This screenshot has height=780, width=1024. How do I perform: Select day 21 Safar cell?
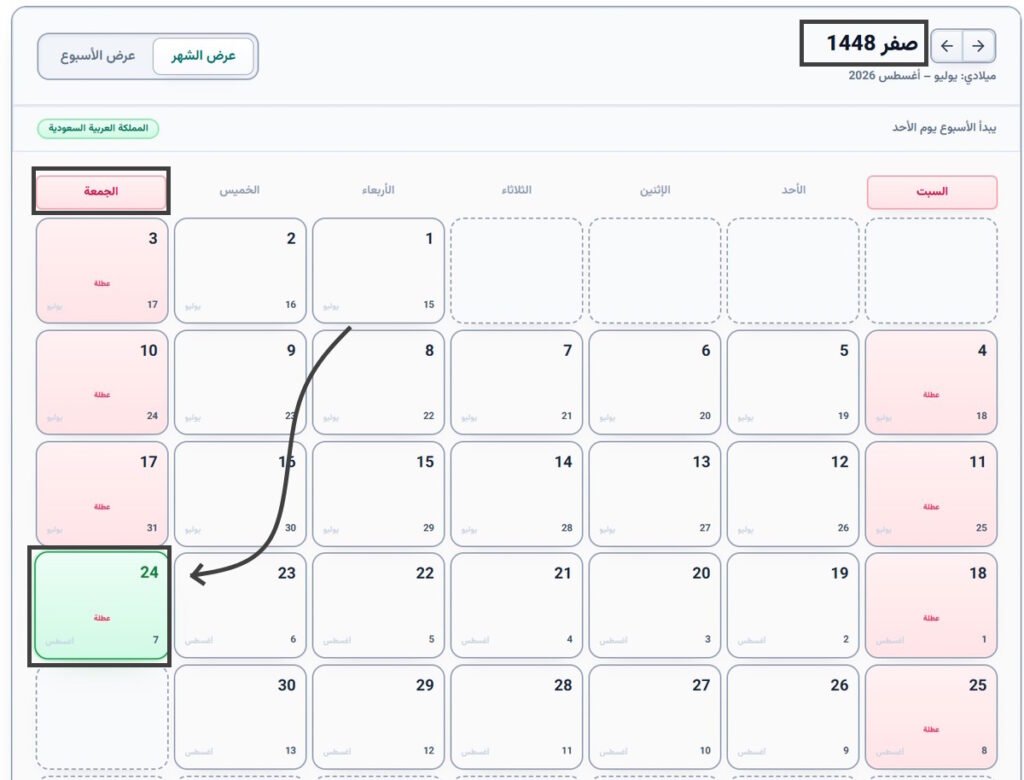click(x=517, y=606)
